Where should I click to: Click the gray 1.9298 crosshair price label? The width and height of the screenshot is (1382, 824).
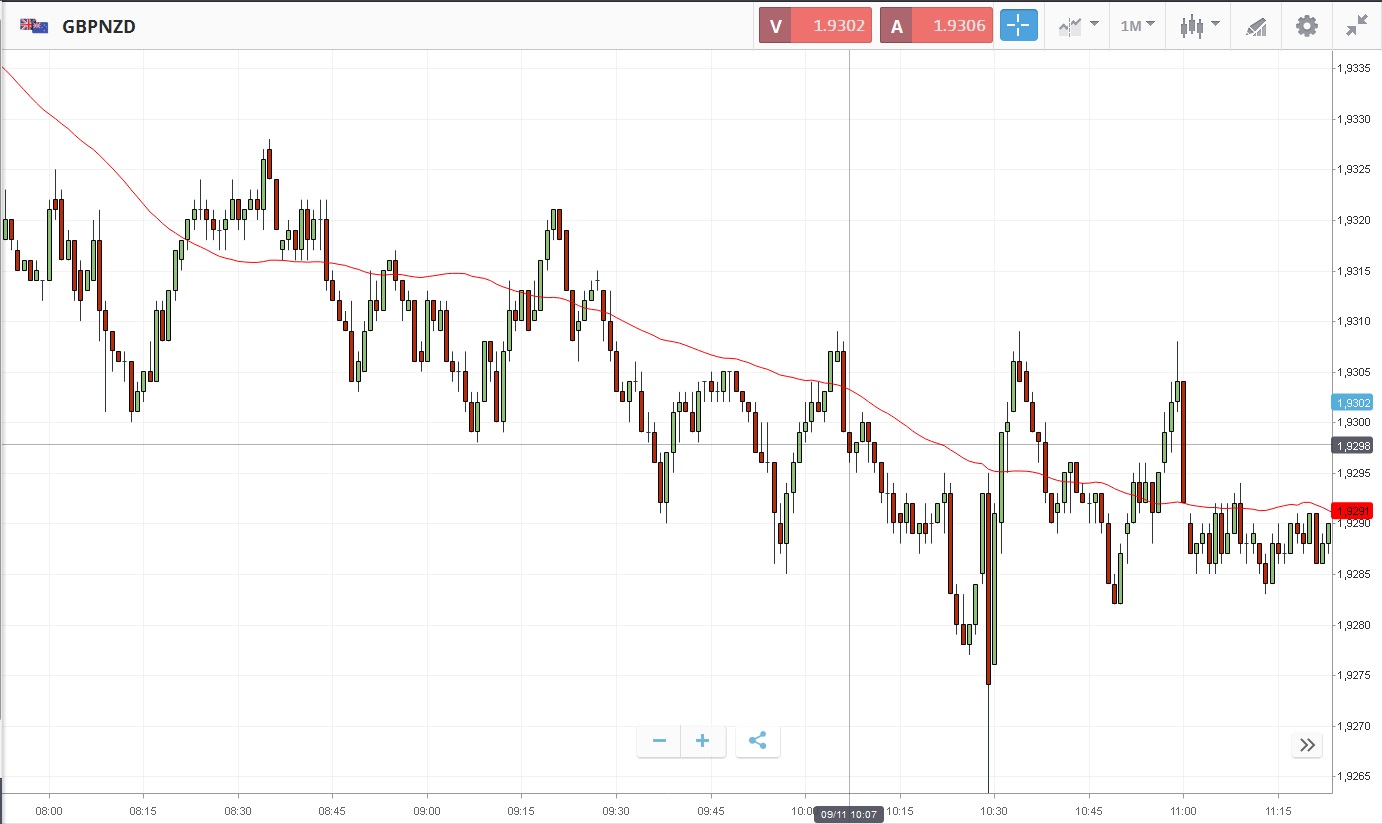click(x=1352, y=445)
